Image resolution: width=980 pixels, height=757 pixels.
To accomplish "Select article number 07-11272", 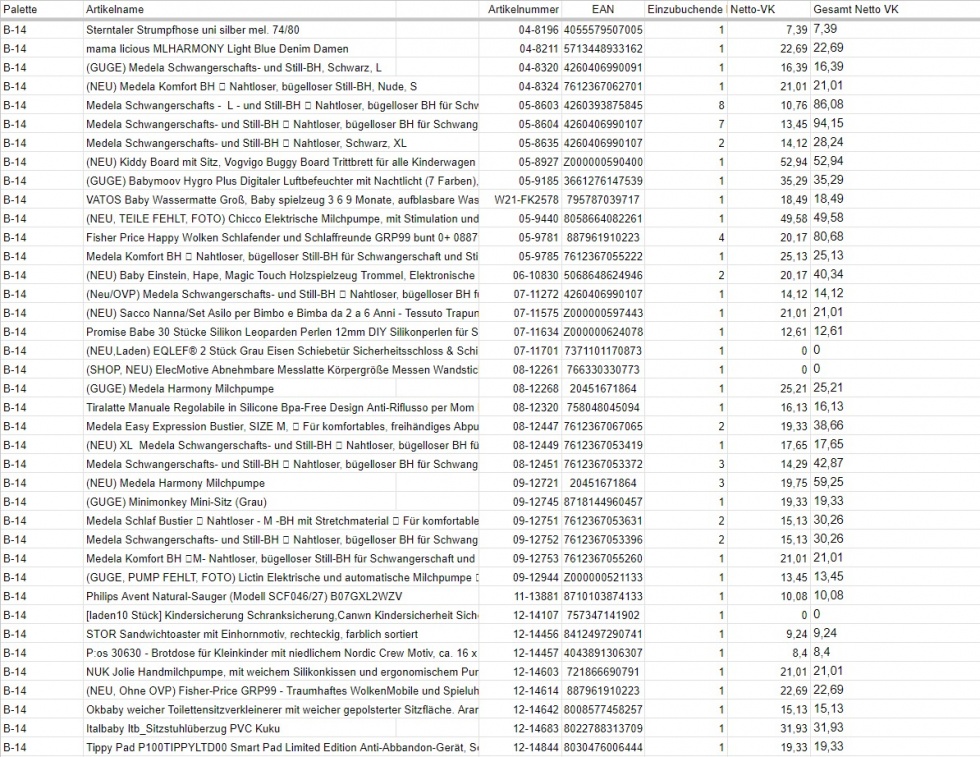I will tap(536, 294).
